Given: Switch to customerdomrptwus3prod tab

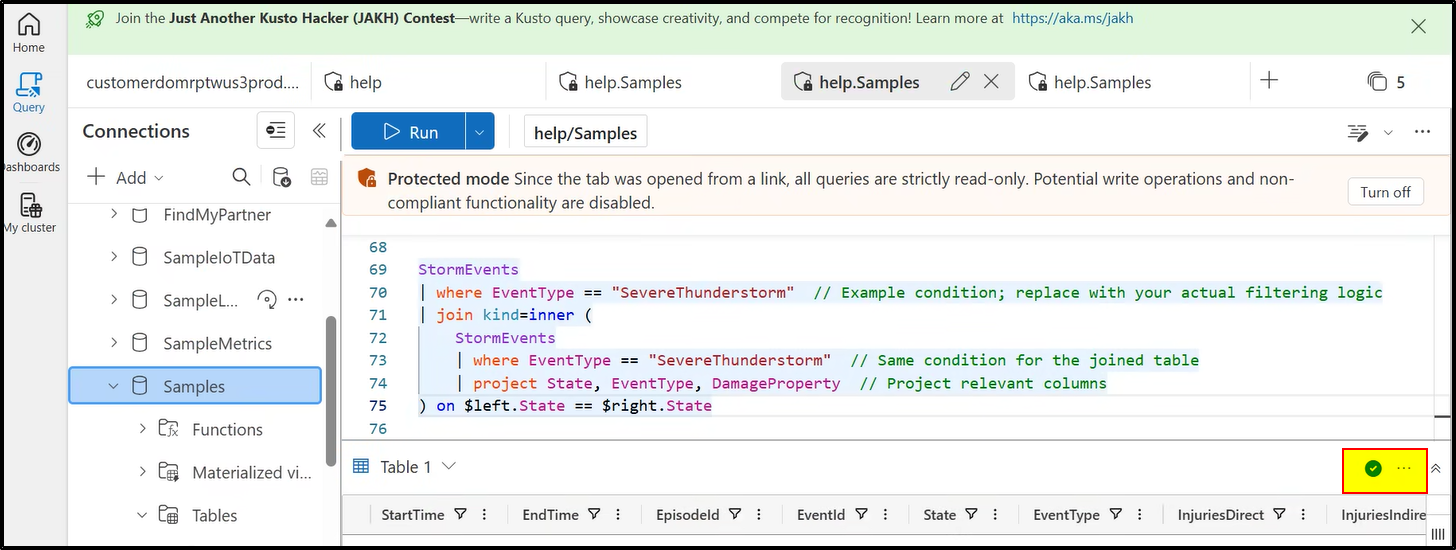Looking at the screenshot, I should click(192, 82).
